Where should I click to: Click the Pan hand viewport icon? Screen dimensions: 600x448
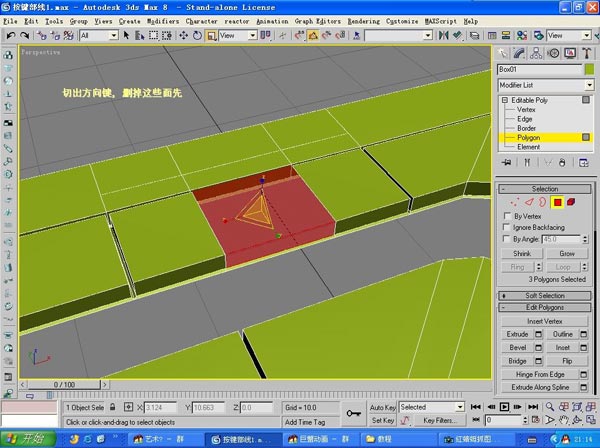pos(563,420)
